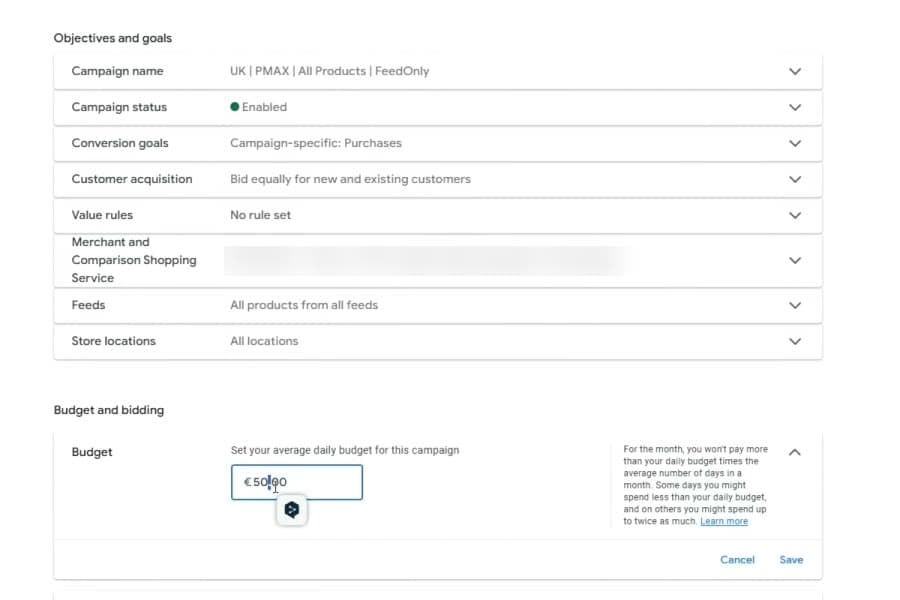Click the 'No rule set' value

[261, 215]
